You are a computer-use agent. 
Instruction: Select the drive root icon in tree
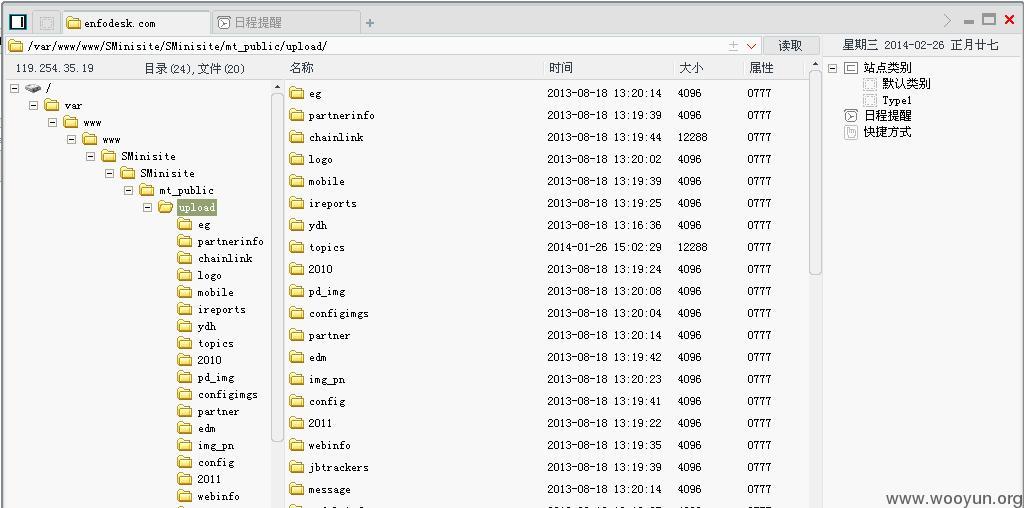point(33,88)
